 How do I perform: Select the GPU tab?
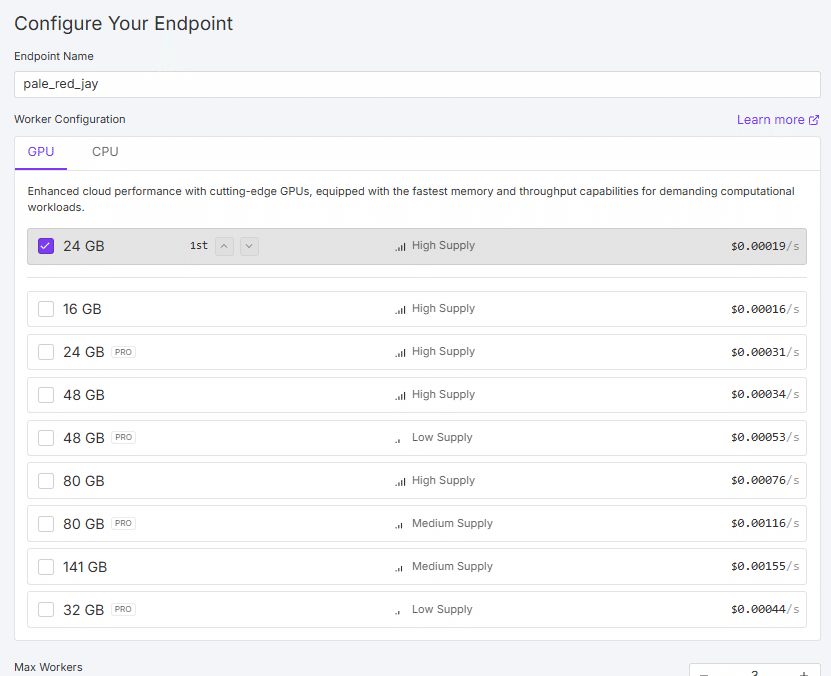coord(41,152)
